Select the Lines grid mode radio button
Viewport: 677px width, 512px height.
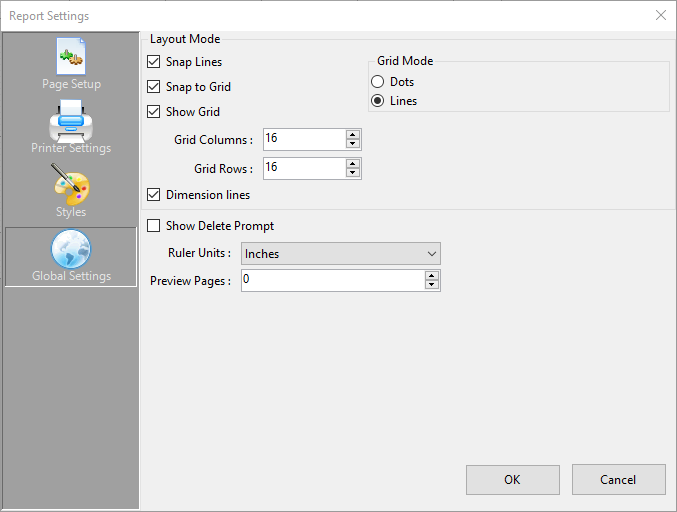click(x=377, y=101)
